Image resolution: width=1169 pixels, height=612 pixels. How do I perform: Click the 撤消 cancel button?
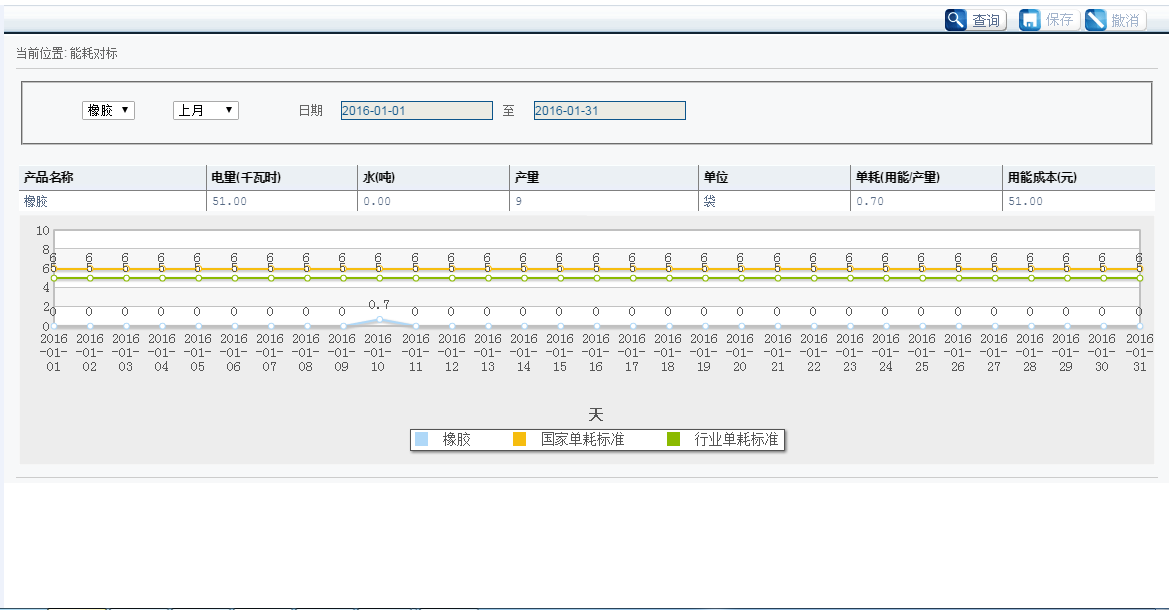[1114, 20]
